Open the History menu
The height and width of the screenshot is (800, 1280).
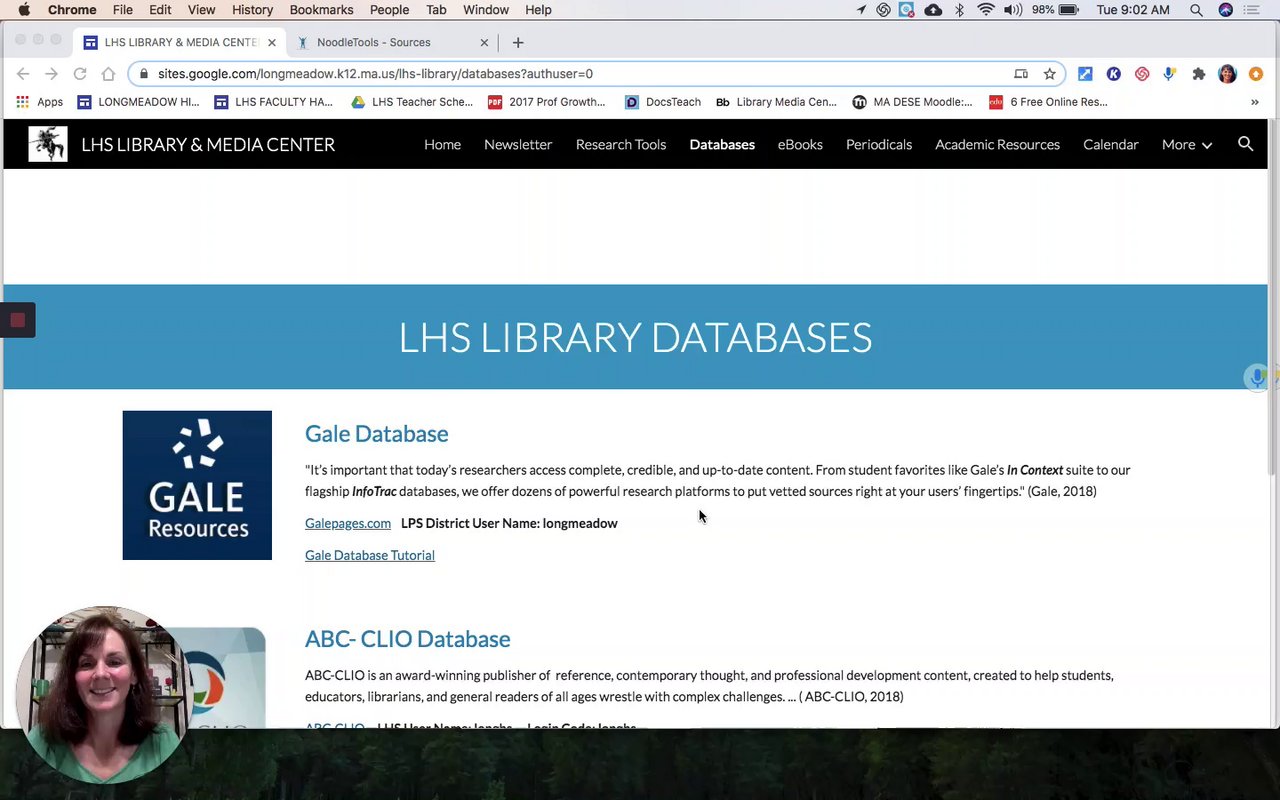[x=252, y=10]
